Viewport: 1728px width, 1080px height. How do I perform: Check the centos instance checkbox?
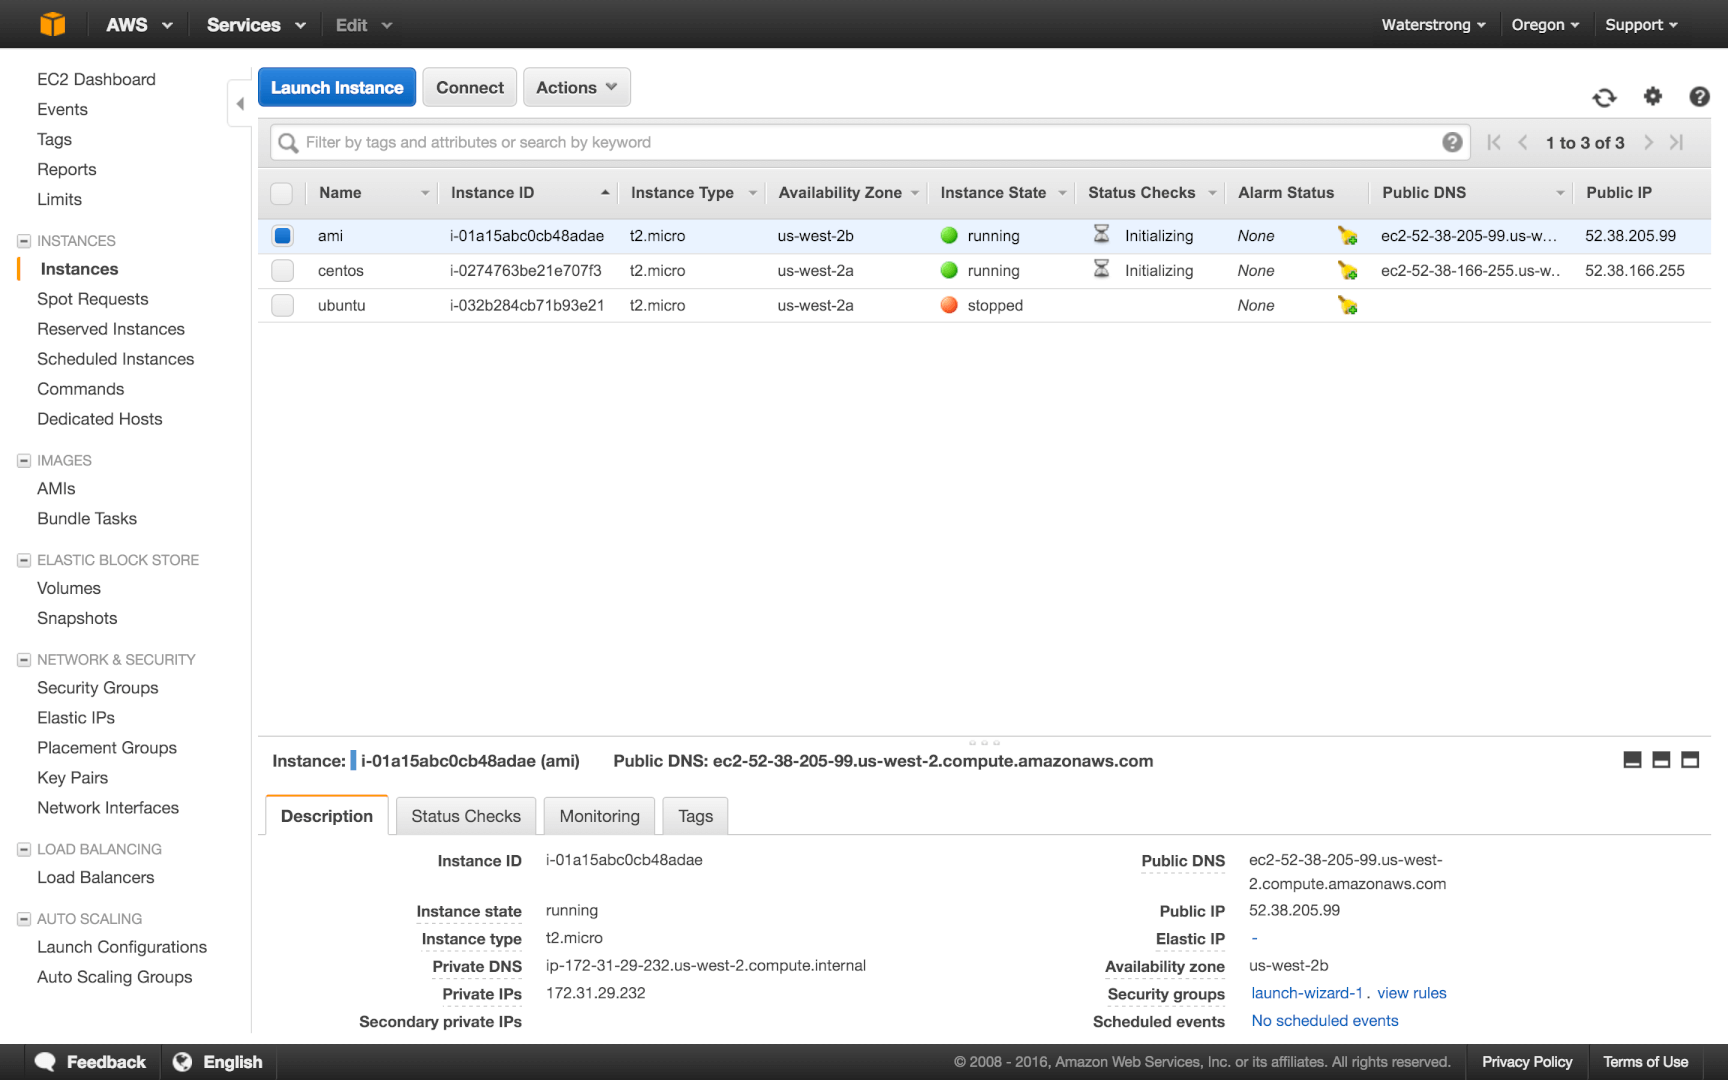(x=282, y=271)
